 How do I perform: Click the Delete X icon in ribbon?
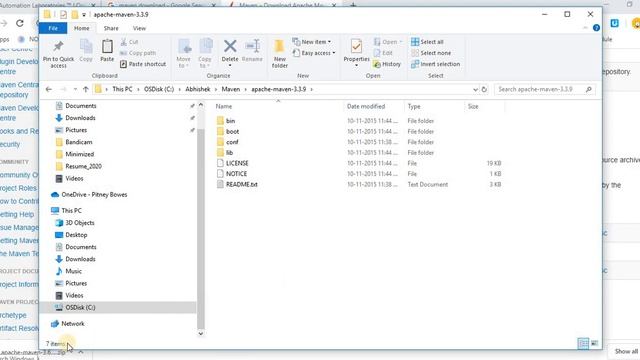(x=230, y=46)
